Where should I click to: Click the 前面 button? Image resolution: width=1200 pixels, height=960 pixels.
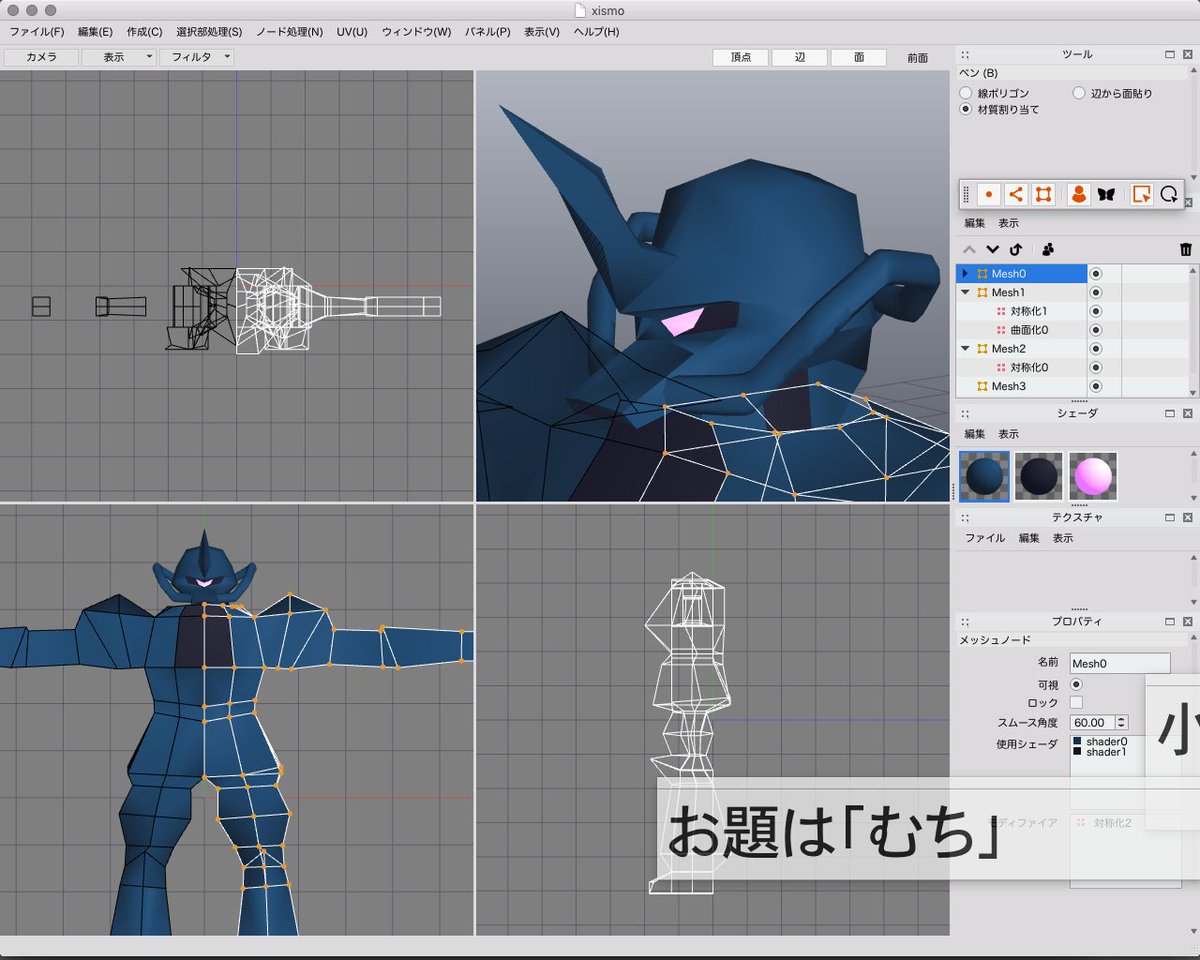(x=917, y=58)
